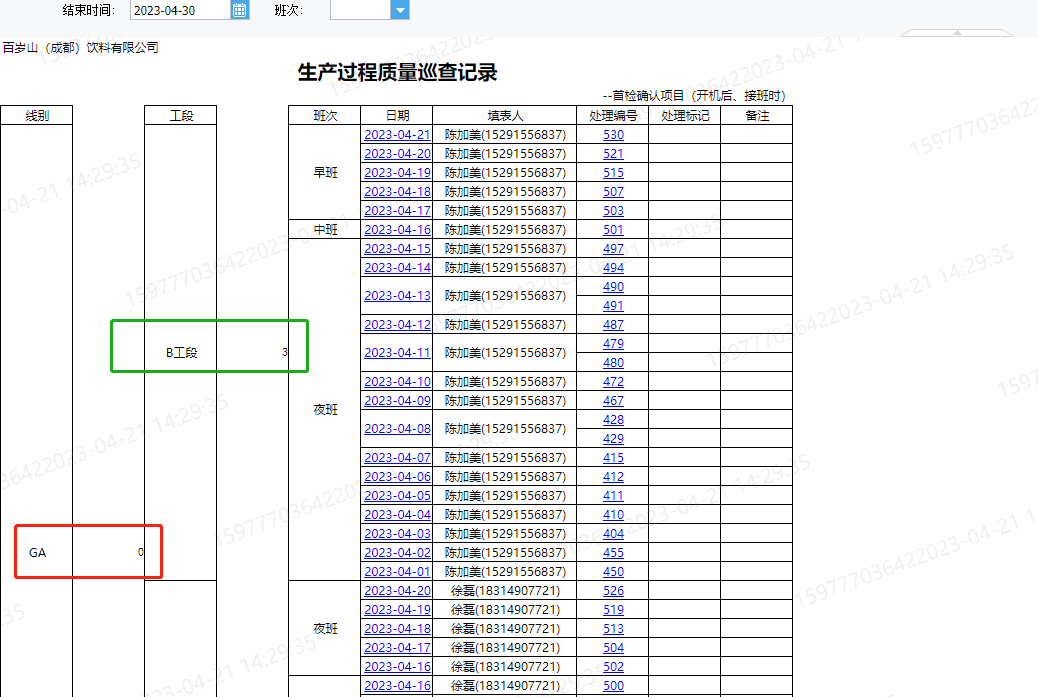Select the 中班 shift cell
Image resolution: width=1038 pixels, height=697 pixels.
click(324, 230)
